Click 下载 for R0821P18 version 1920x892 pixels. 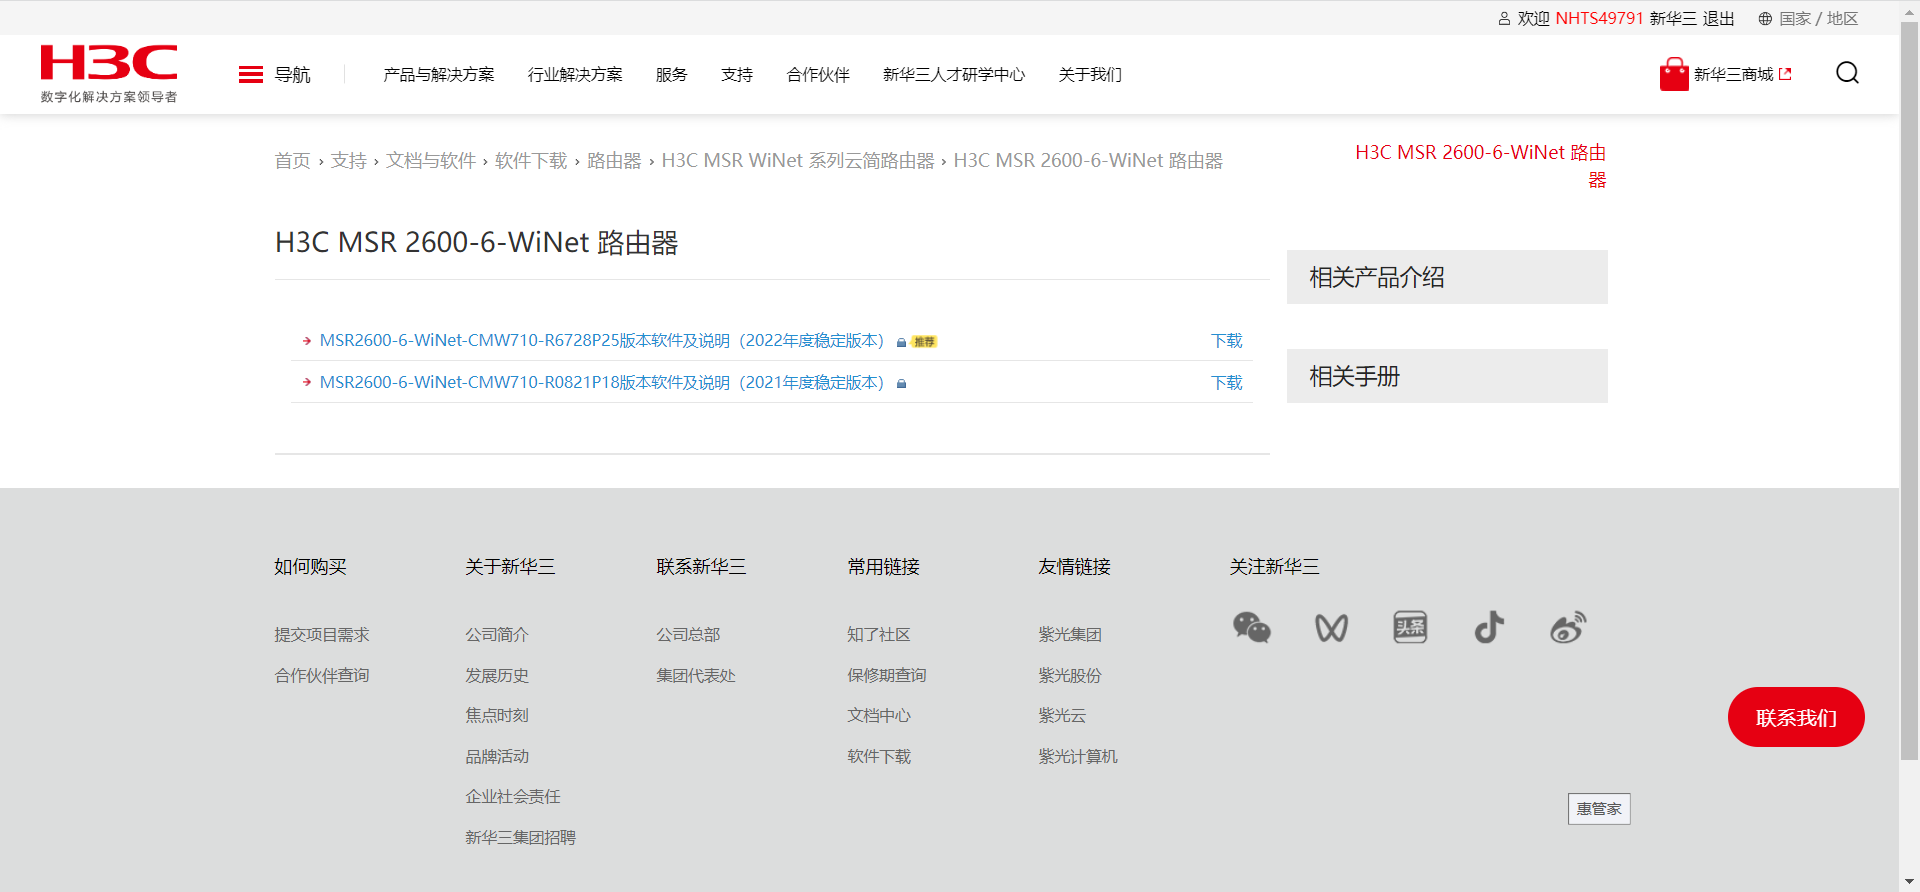(x=1227, y=383)
